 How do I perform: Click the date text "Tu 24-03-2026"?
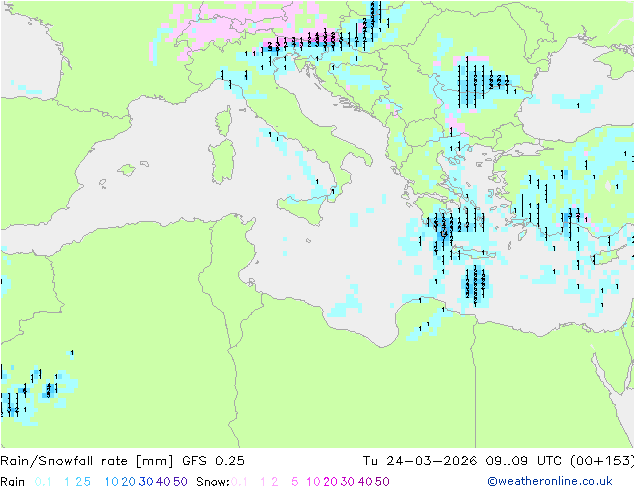tap(419, 461)
